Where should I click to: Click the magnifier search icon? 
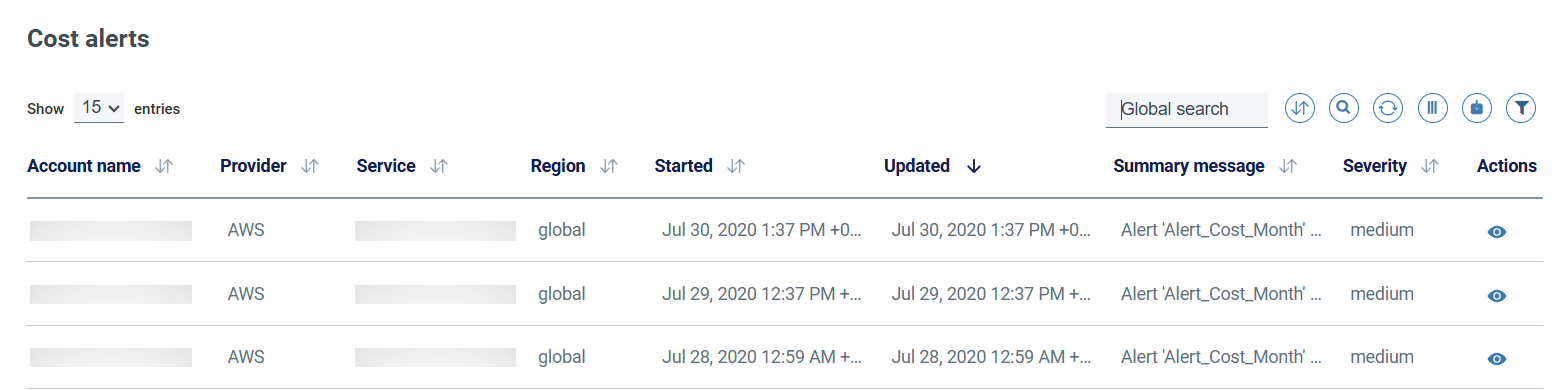click(1343, 108)
